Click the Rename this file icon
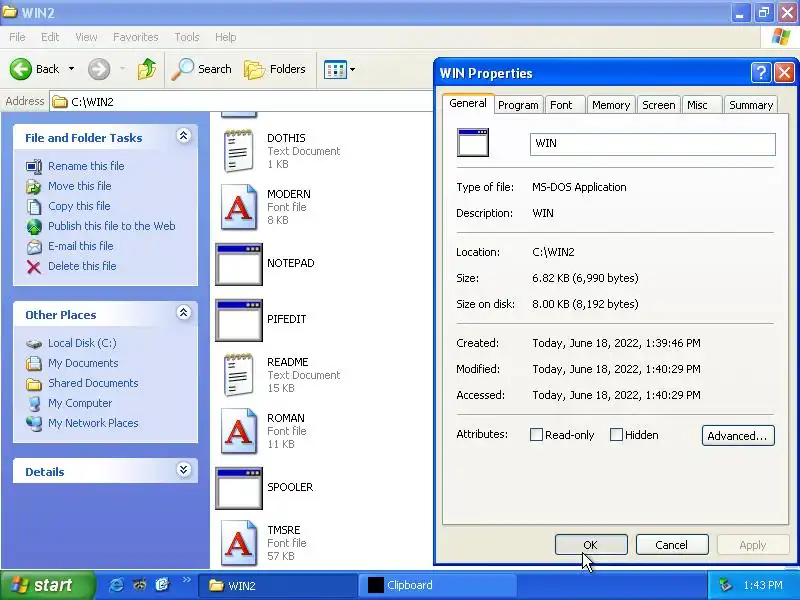Screen dimensions: 800x600 [x=34, y=166]
